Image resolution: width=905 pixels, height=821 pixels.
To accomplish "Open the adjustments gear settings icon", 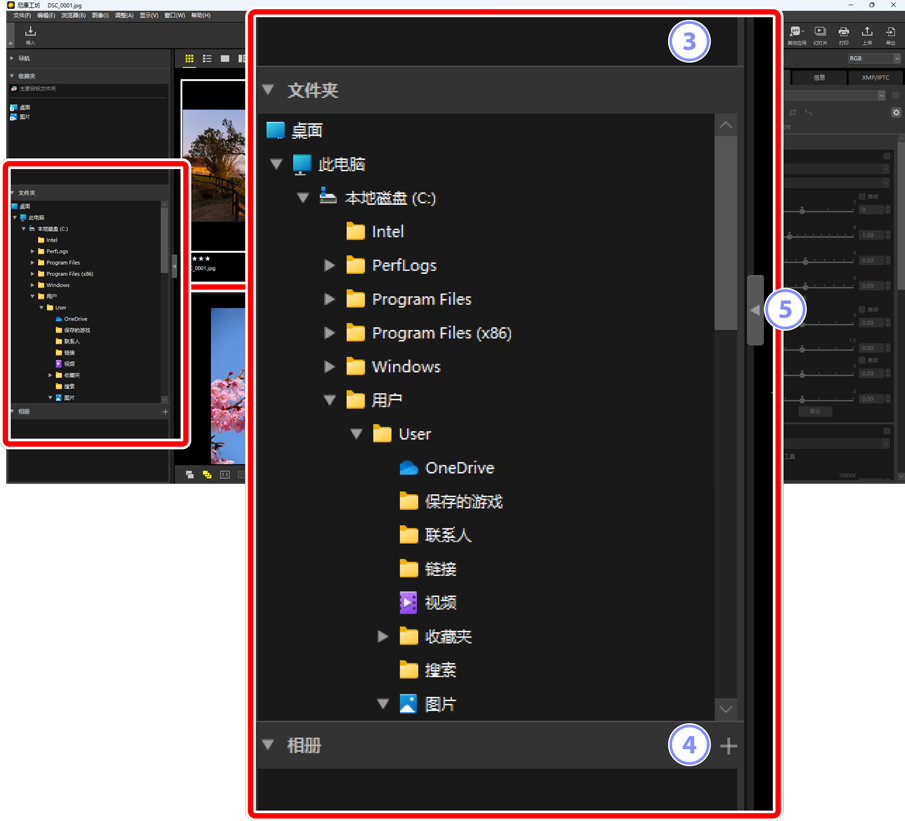I will tap(896, 113).
